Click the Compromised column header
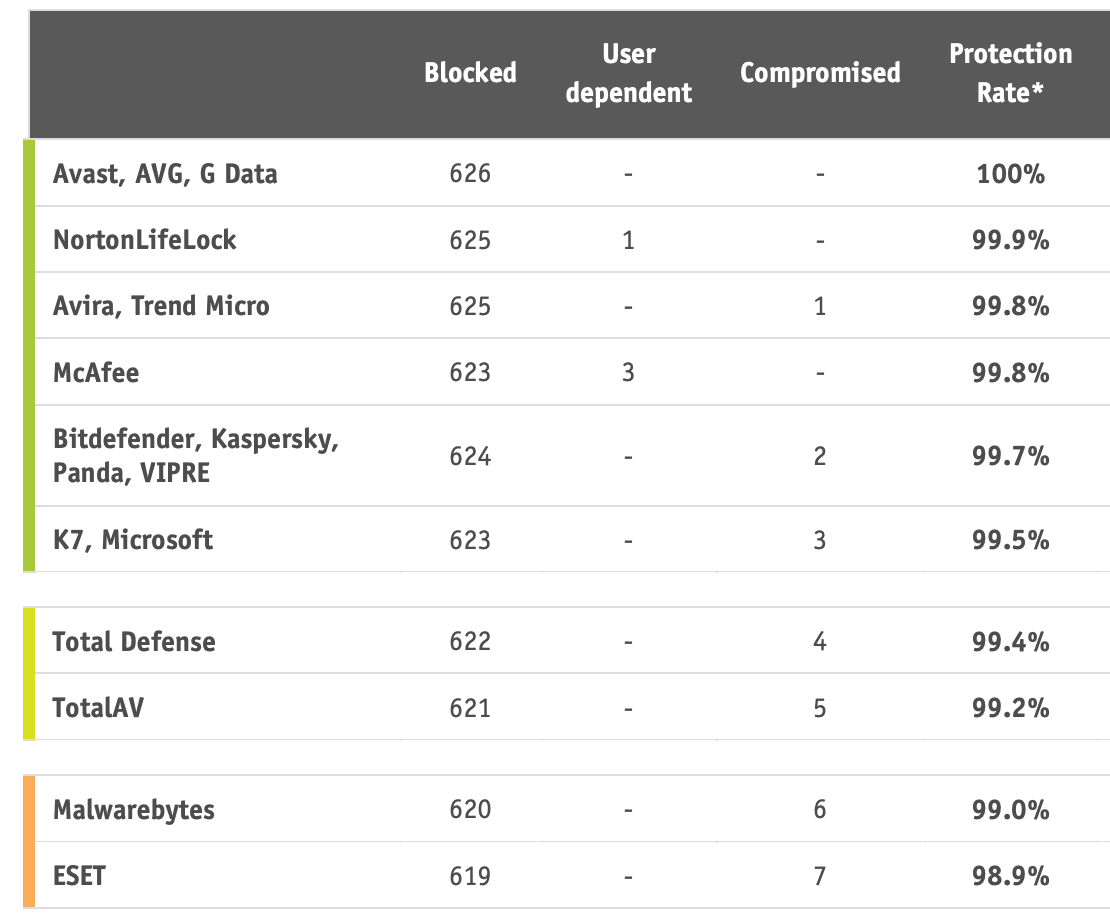Viewport: 1110px width, 918px height. 820,73
